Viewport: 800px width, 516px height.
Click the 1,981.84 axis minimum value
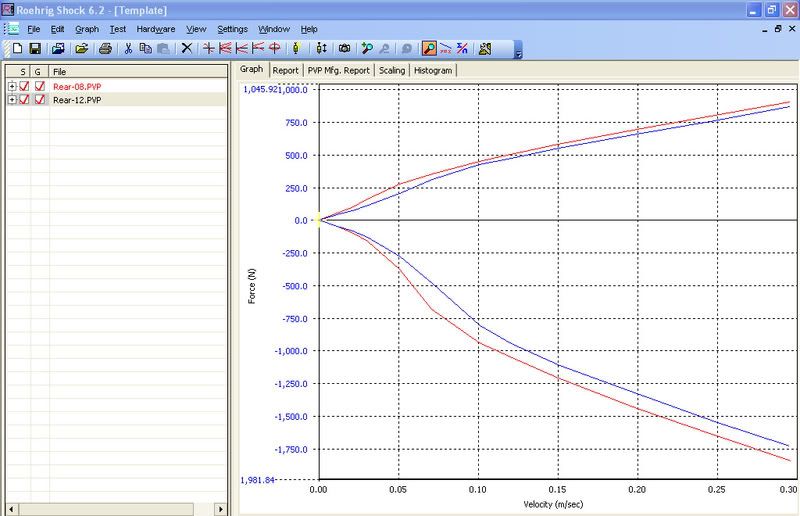(x=257, y=480)
